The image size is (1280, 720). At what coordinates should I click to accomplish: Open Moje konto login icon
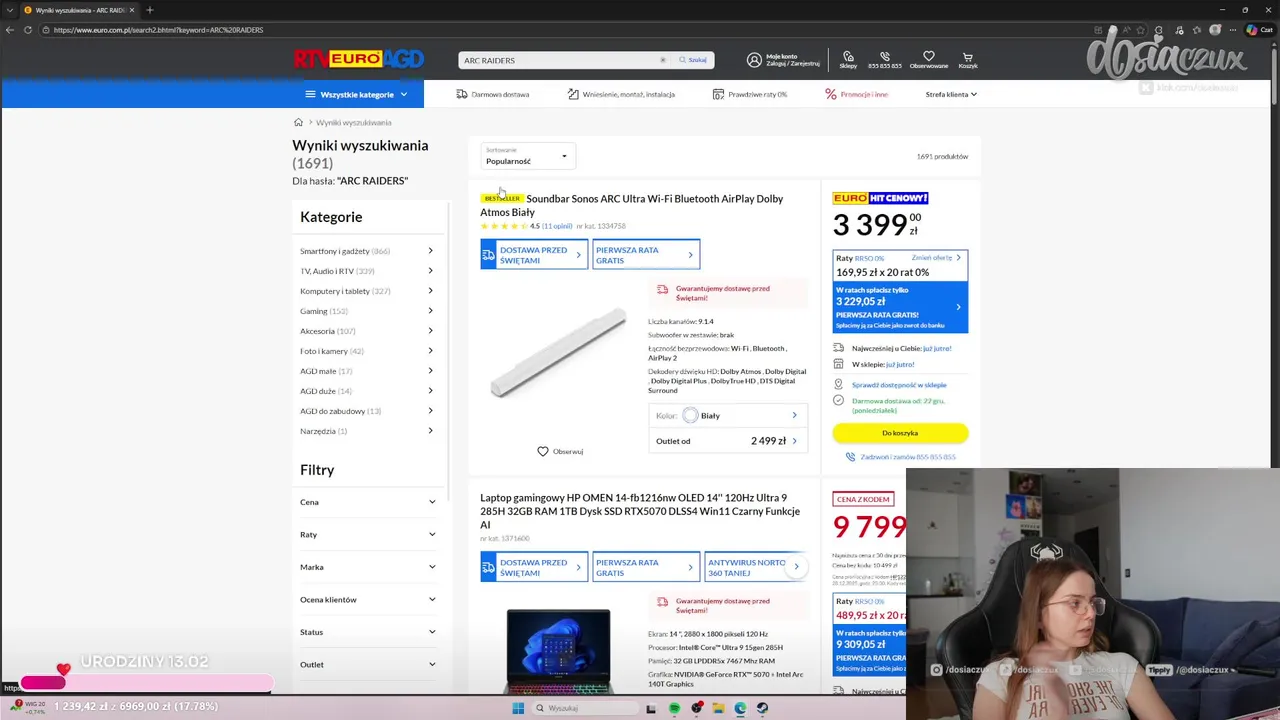[754, 60]
